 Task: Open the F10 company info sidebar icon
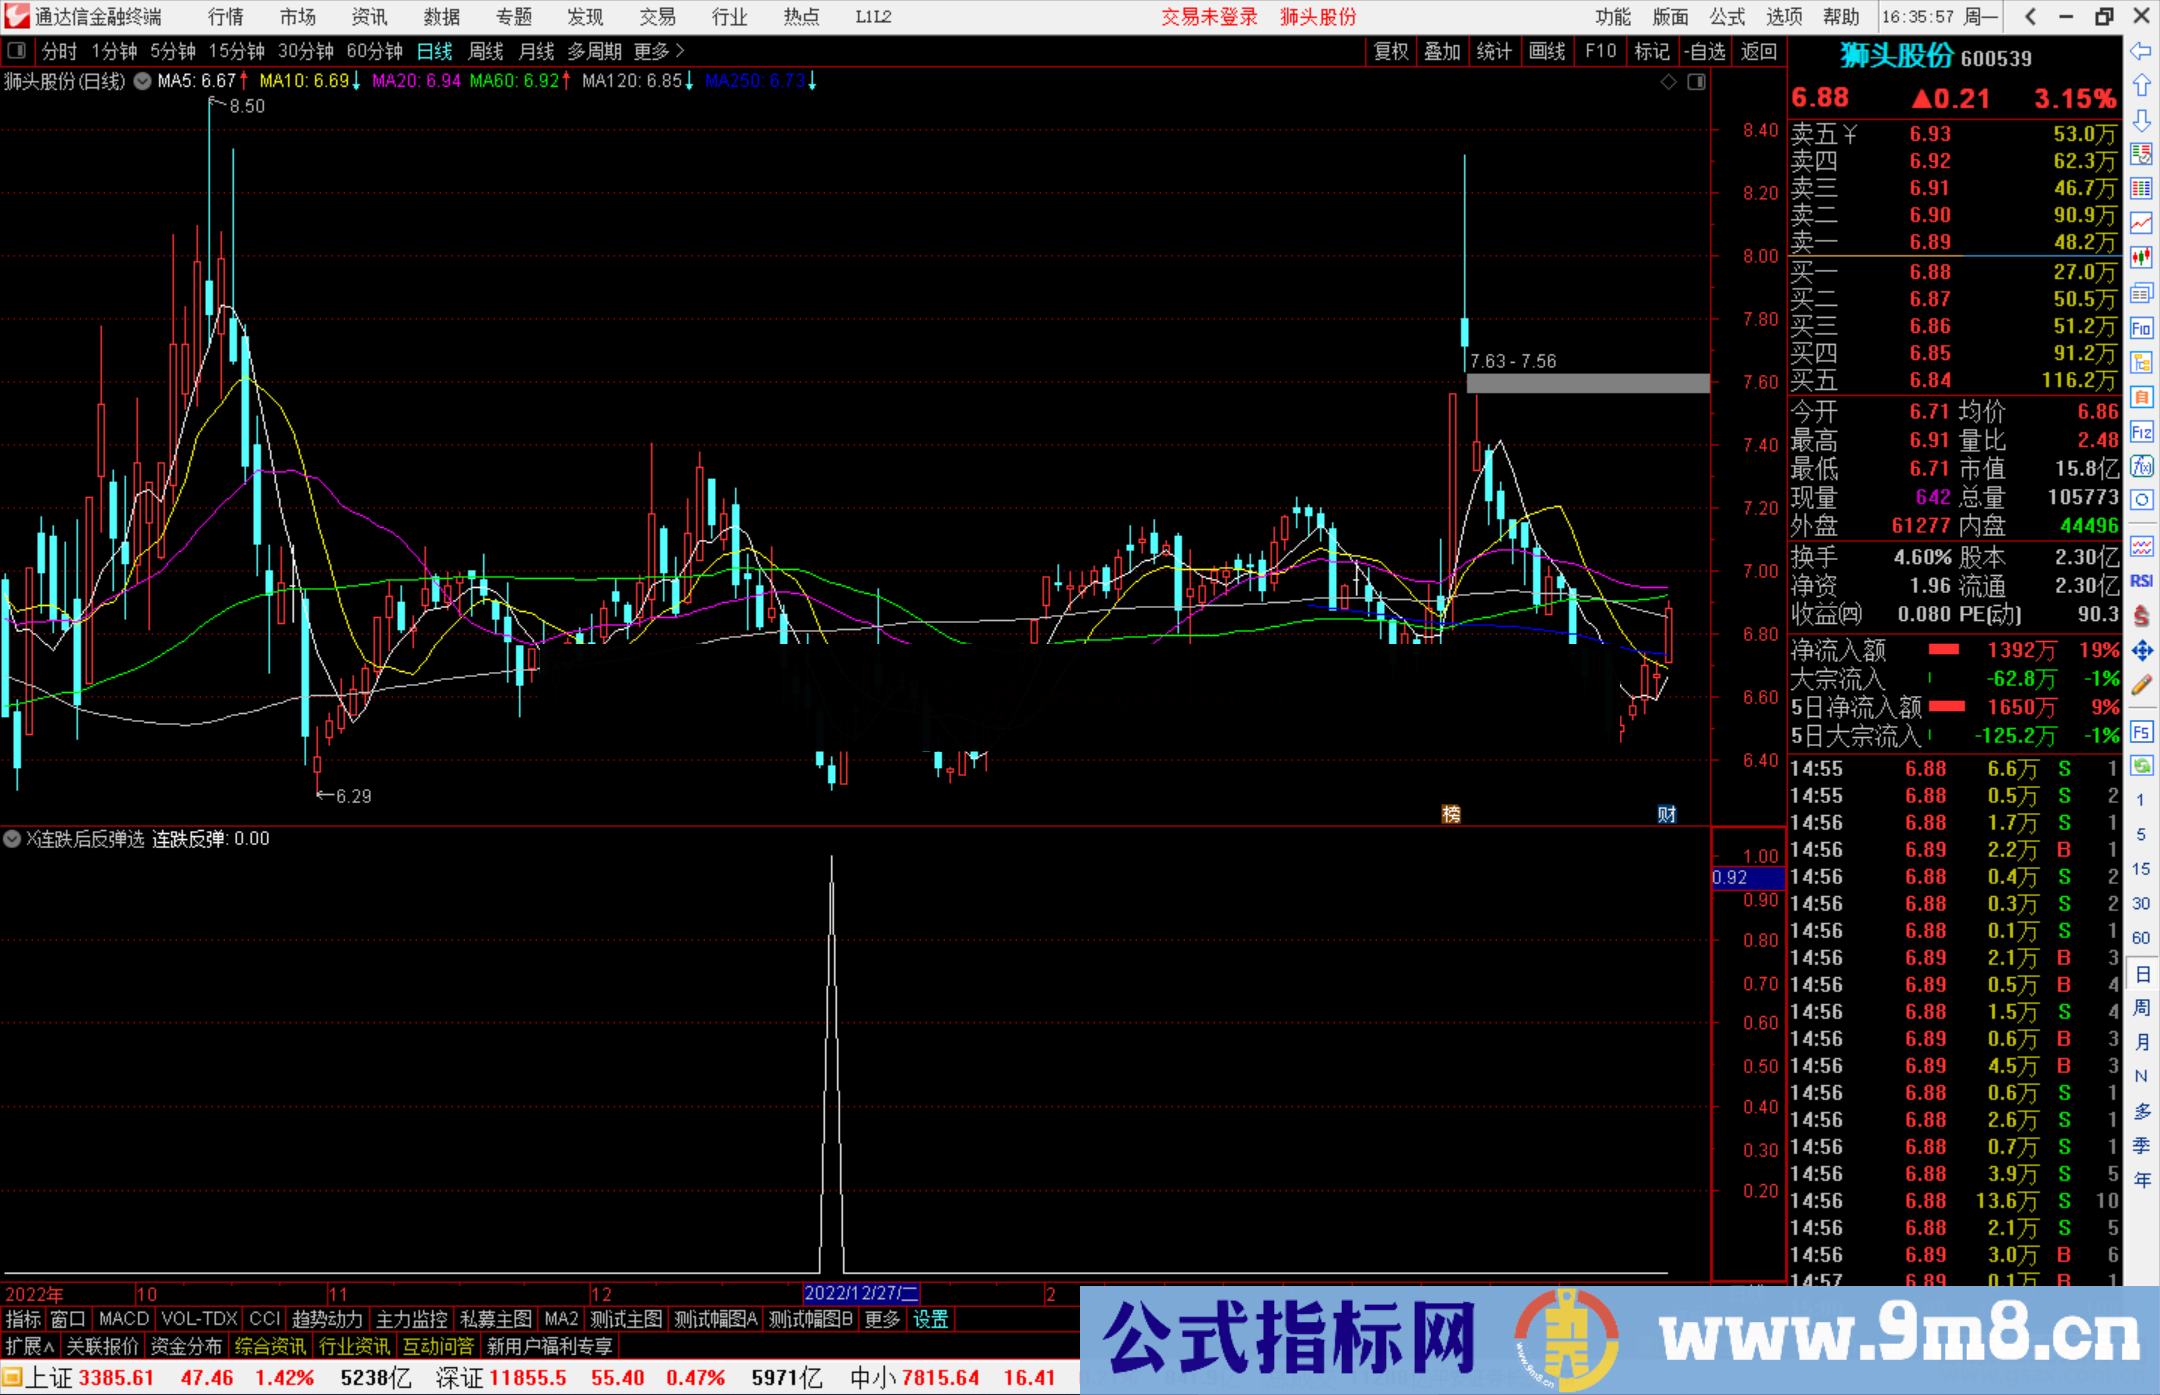pyautogui.click(x=2141, y=328)
